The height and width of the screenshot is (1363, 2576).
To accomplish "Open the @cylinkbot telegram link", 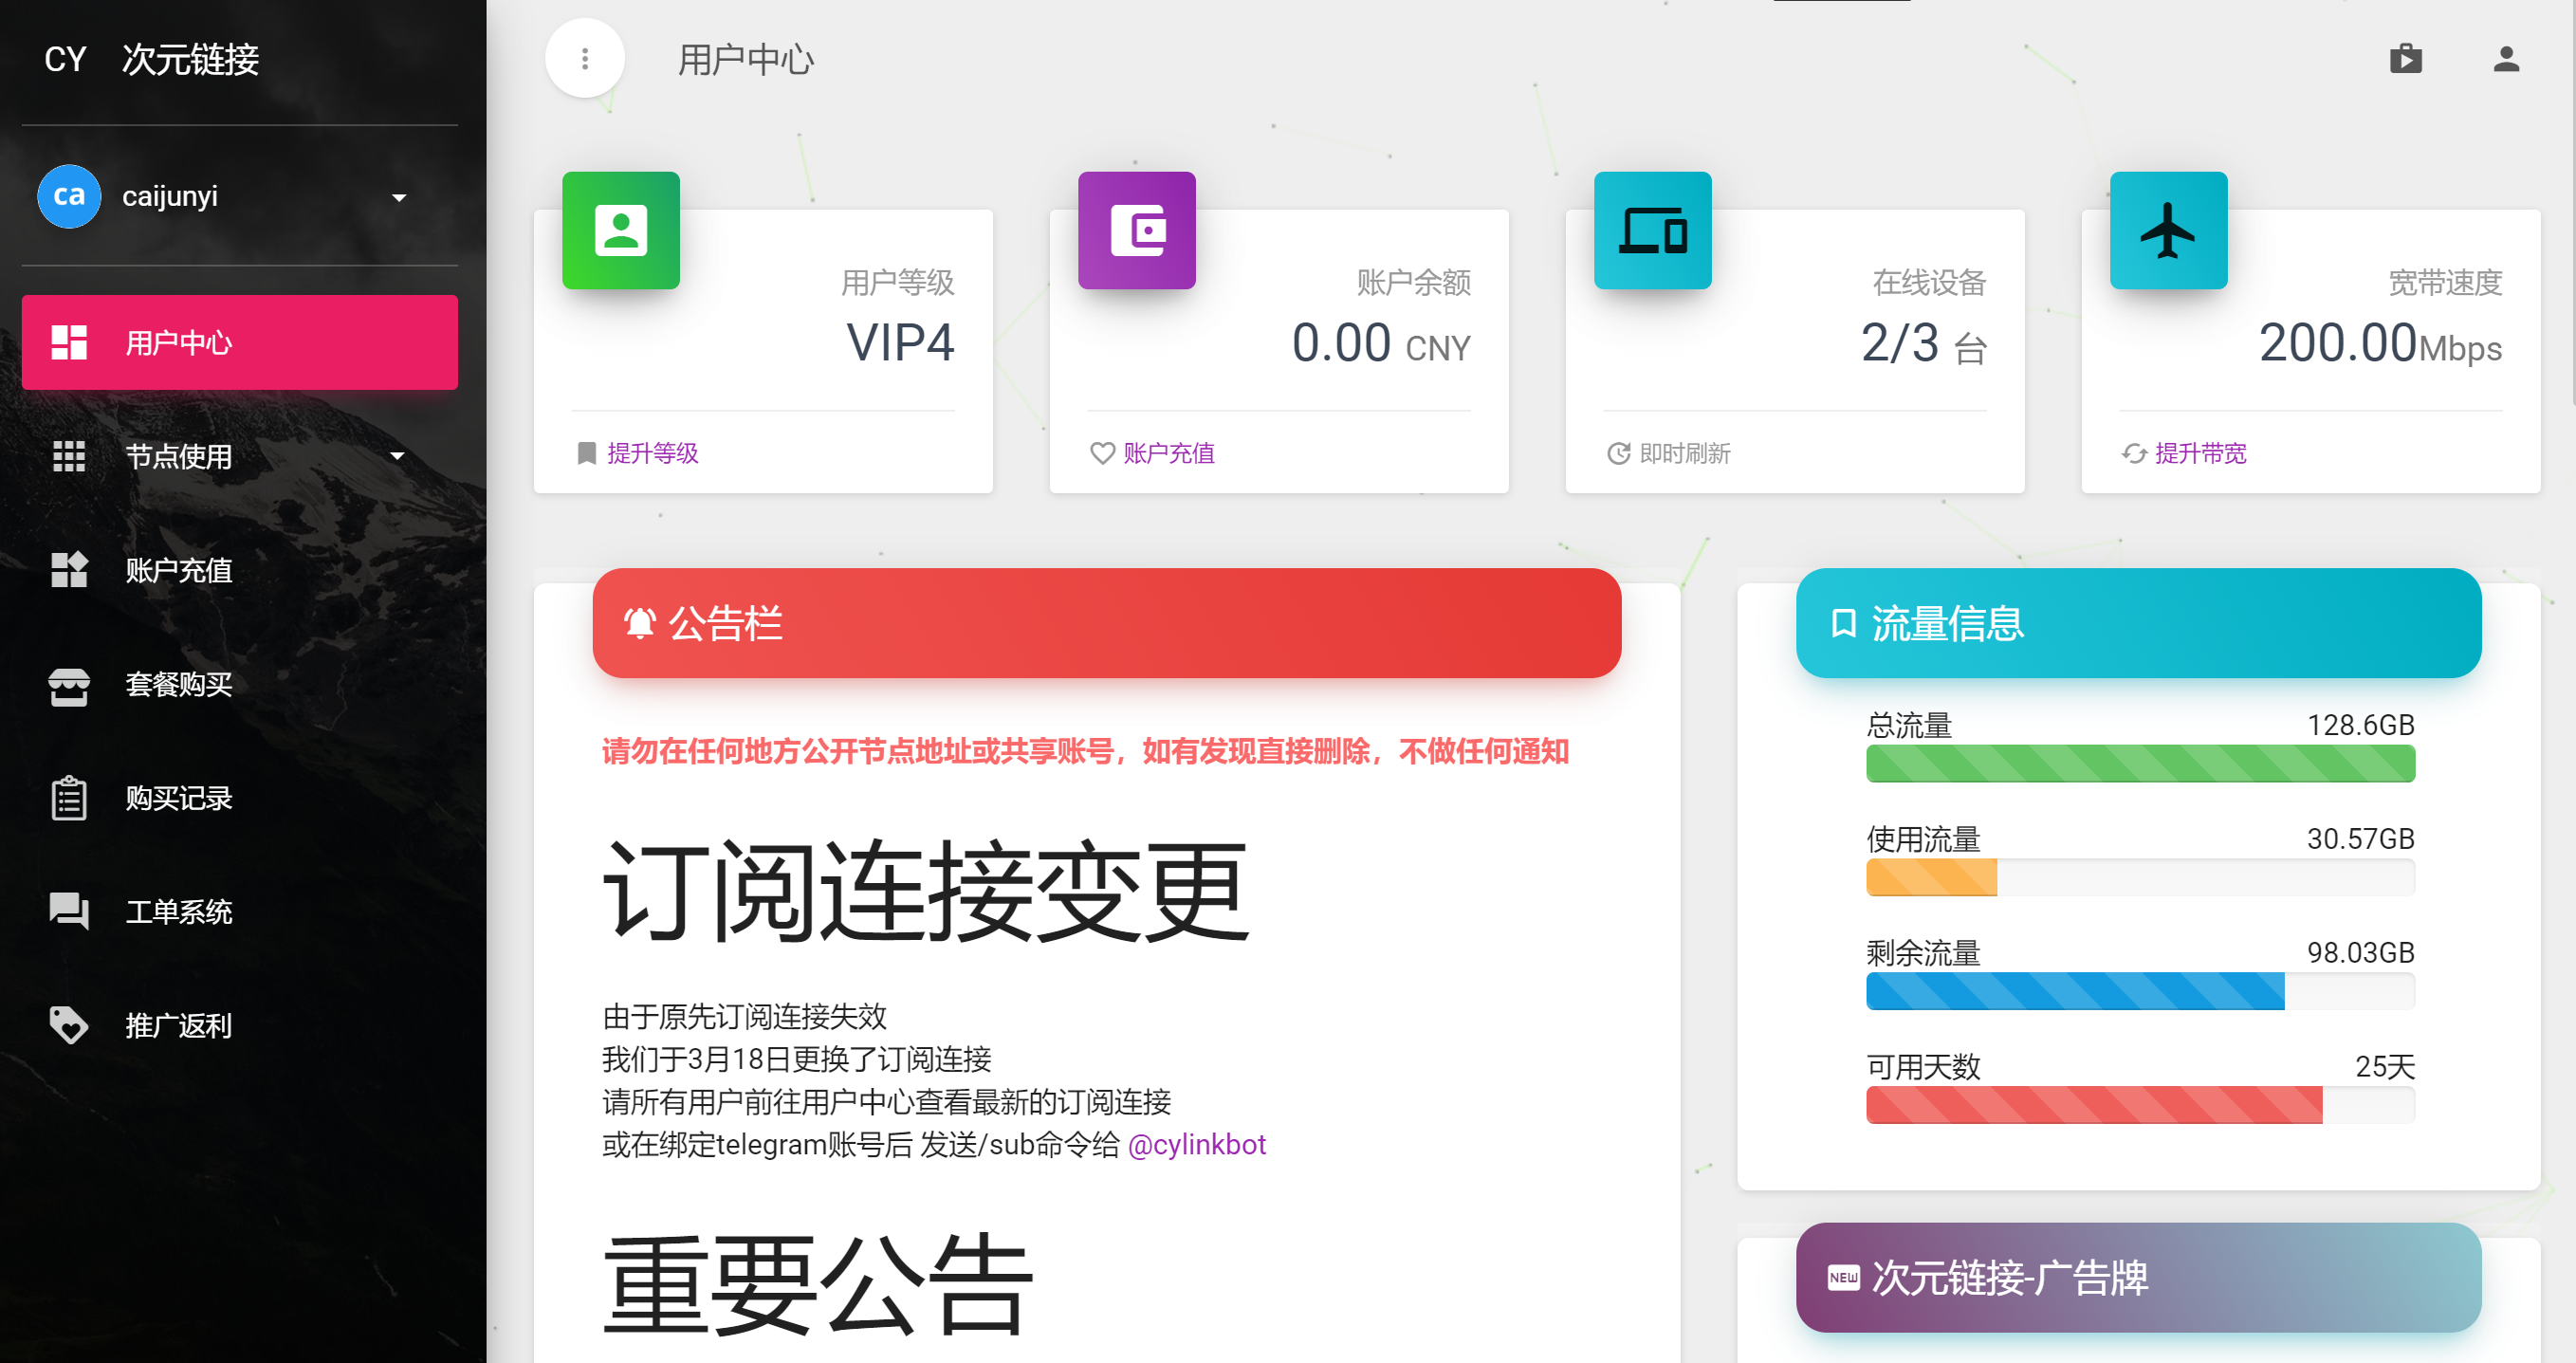I will (x=1197, y=1144).
